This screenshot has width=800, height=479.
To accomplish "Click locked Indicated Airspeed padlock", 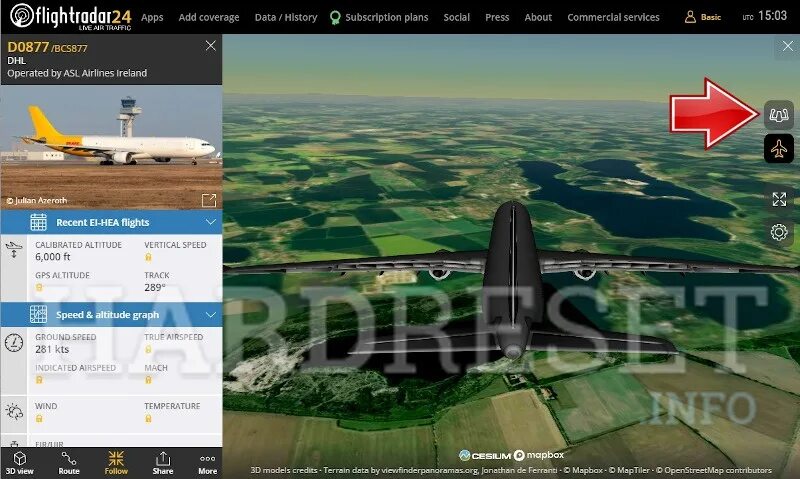I will [x=39, y=380].
